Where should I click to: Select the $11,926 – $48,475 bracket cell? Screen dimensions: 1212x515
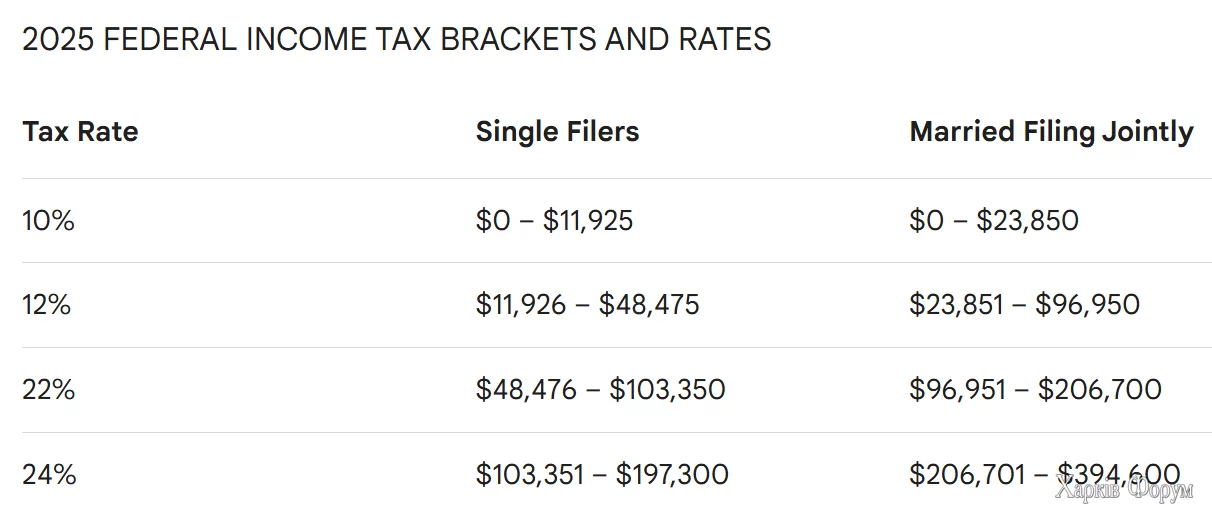pyautogui.click(x=587, y=305)
